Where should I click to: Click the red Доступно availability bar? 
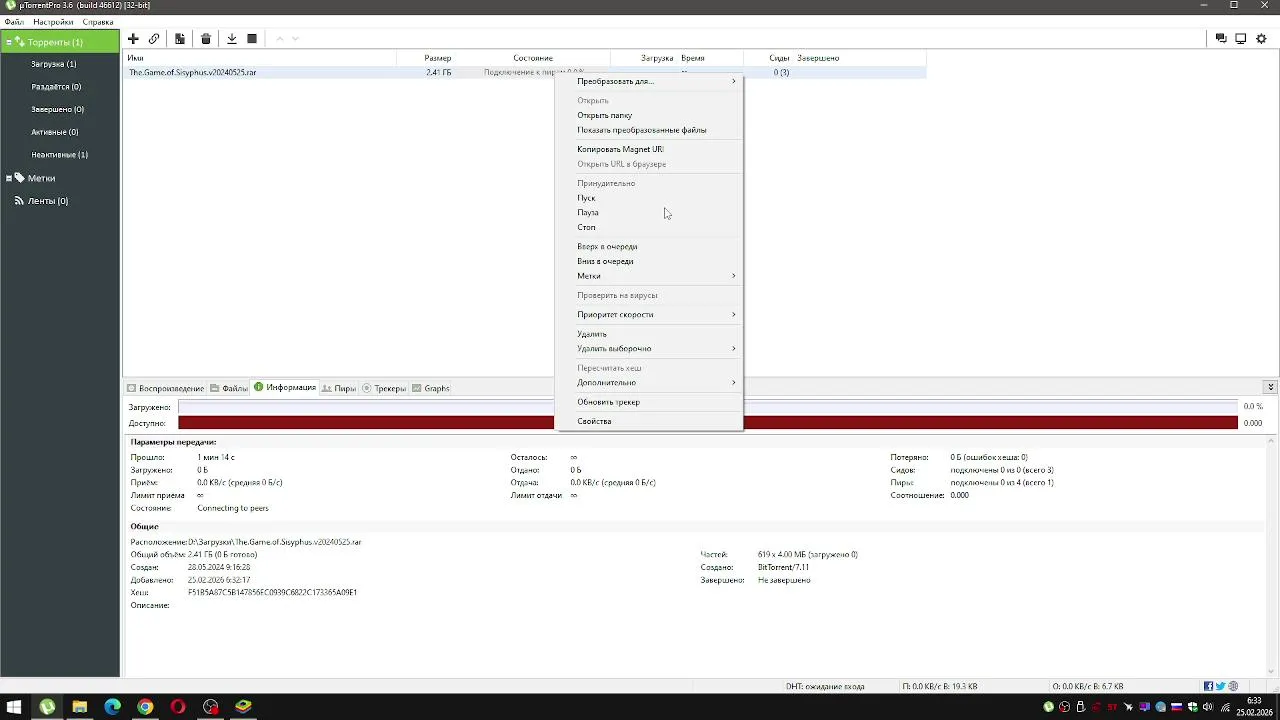708,423
